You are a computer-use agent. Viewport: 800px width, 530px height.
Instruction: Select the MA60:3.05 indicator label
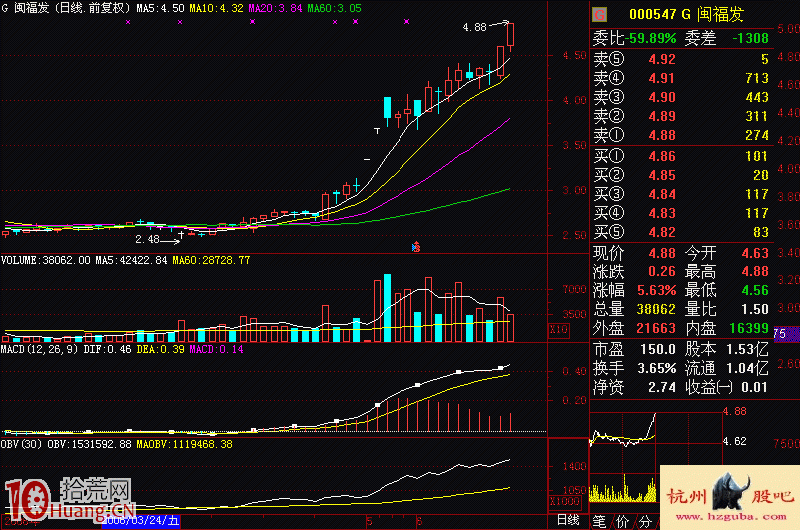coord(335,8)
